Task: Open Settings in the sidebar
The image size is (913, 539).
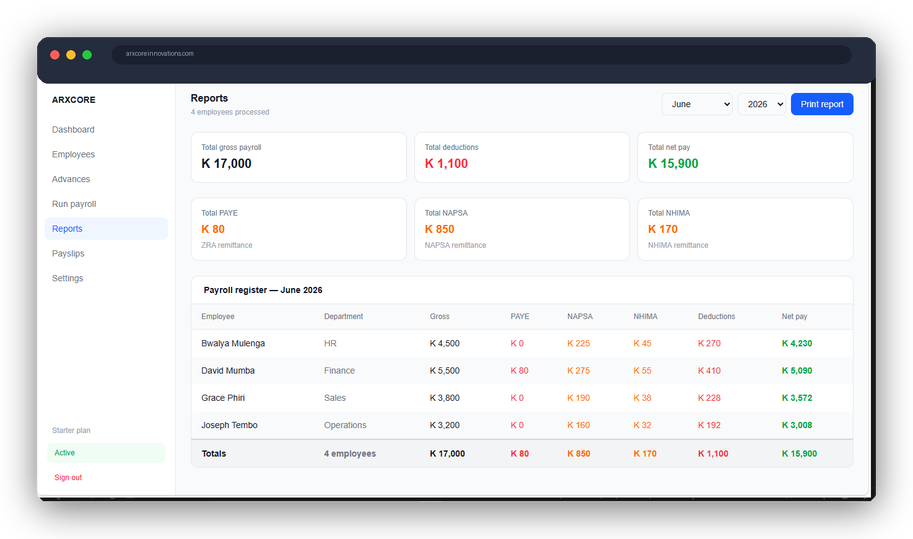Action: click(68, 278)
